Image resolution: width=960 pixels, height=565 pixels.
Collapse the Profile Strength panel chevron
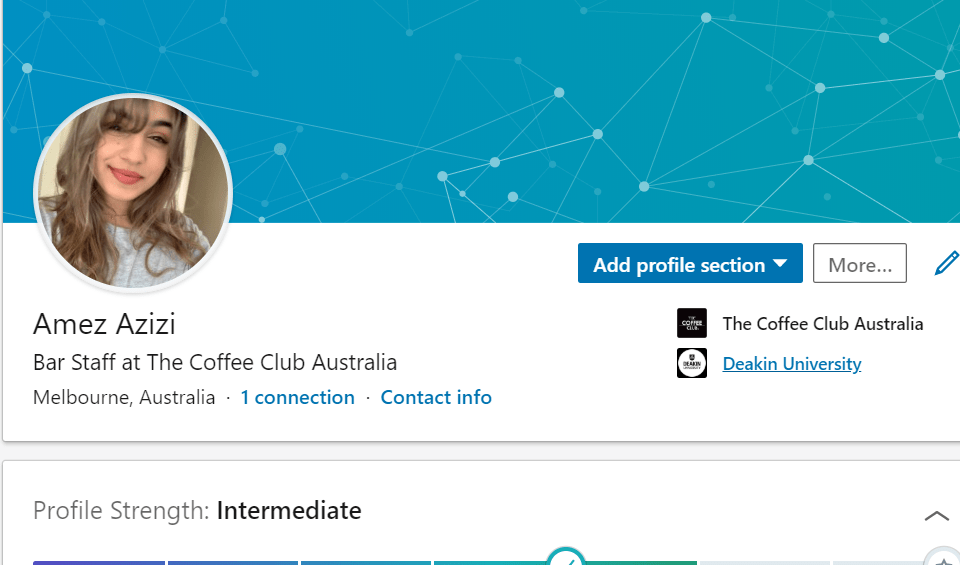(x=936, y=516)
